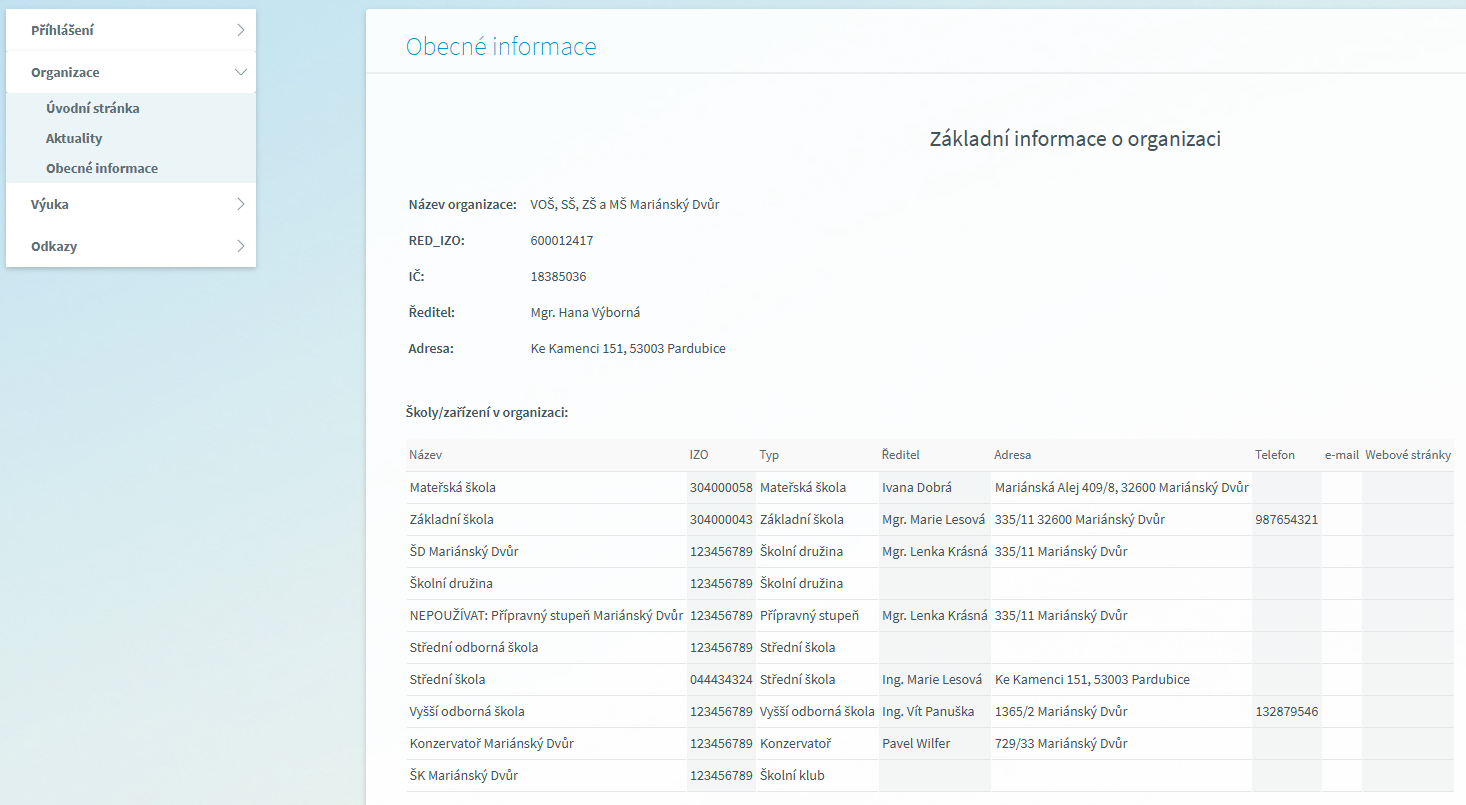Expand the Přihlášení menu chevron

coord(240,30)
